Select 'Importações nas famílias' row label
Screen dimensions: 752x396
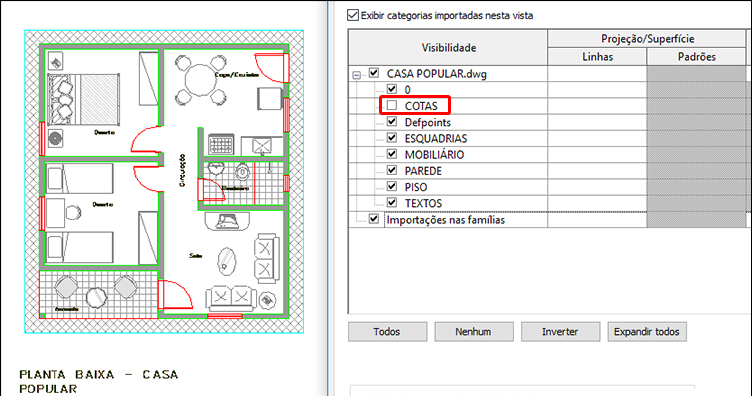(x=446, y=220)
